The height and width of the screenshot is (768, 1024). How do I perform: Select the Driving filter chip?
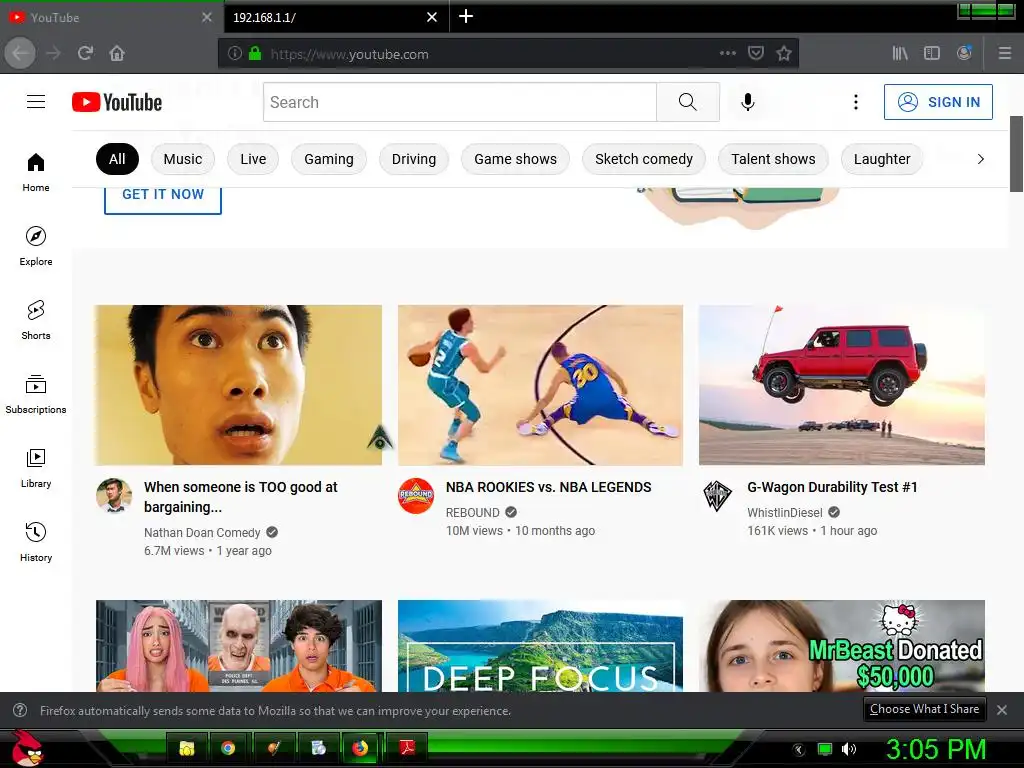414,159
